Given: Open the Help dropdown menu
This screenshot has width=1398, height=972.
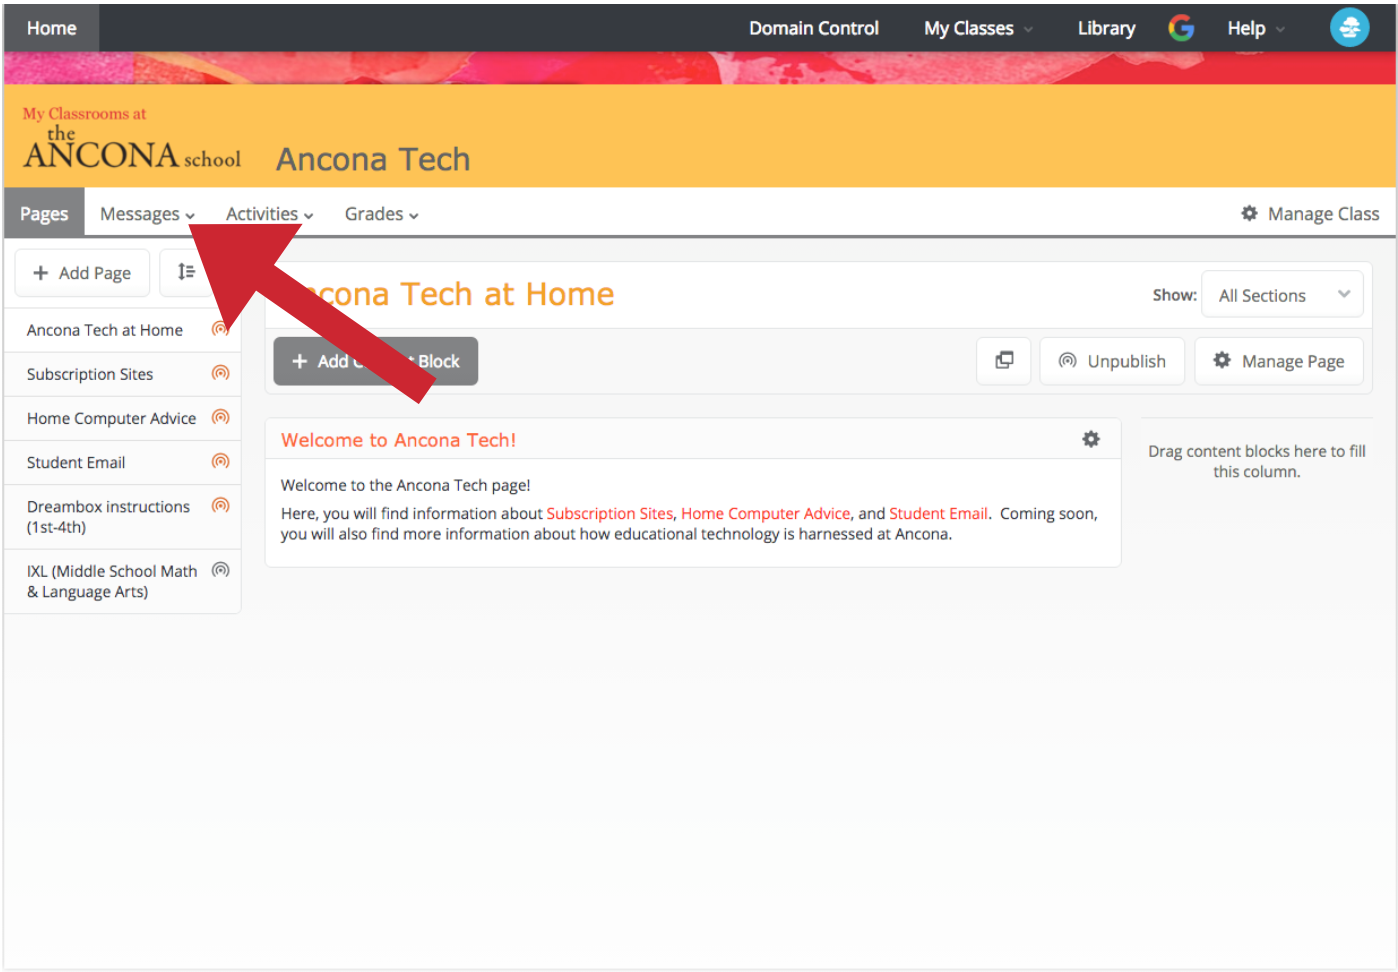Looking at the screenshot, I should pyautogui.click(x=1256, y=28).
